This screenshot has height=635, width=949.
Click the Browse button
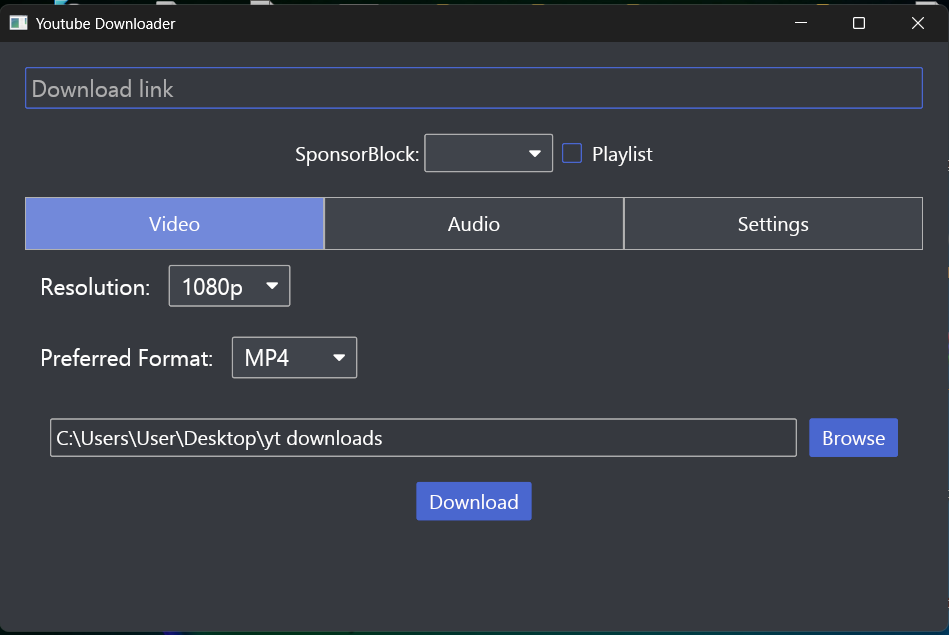853,438
